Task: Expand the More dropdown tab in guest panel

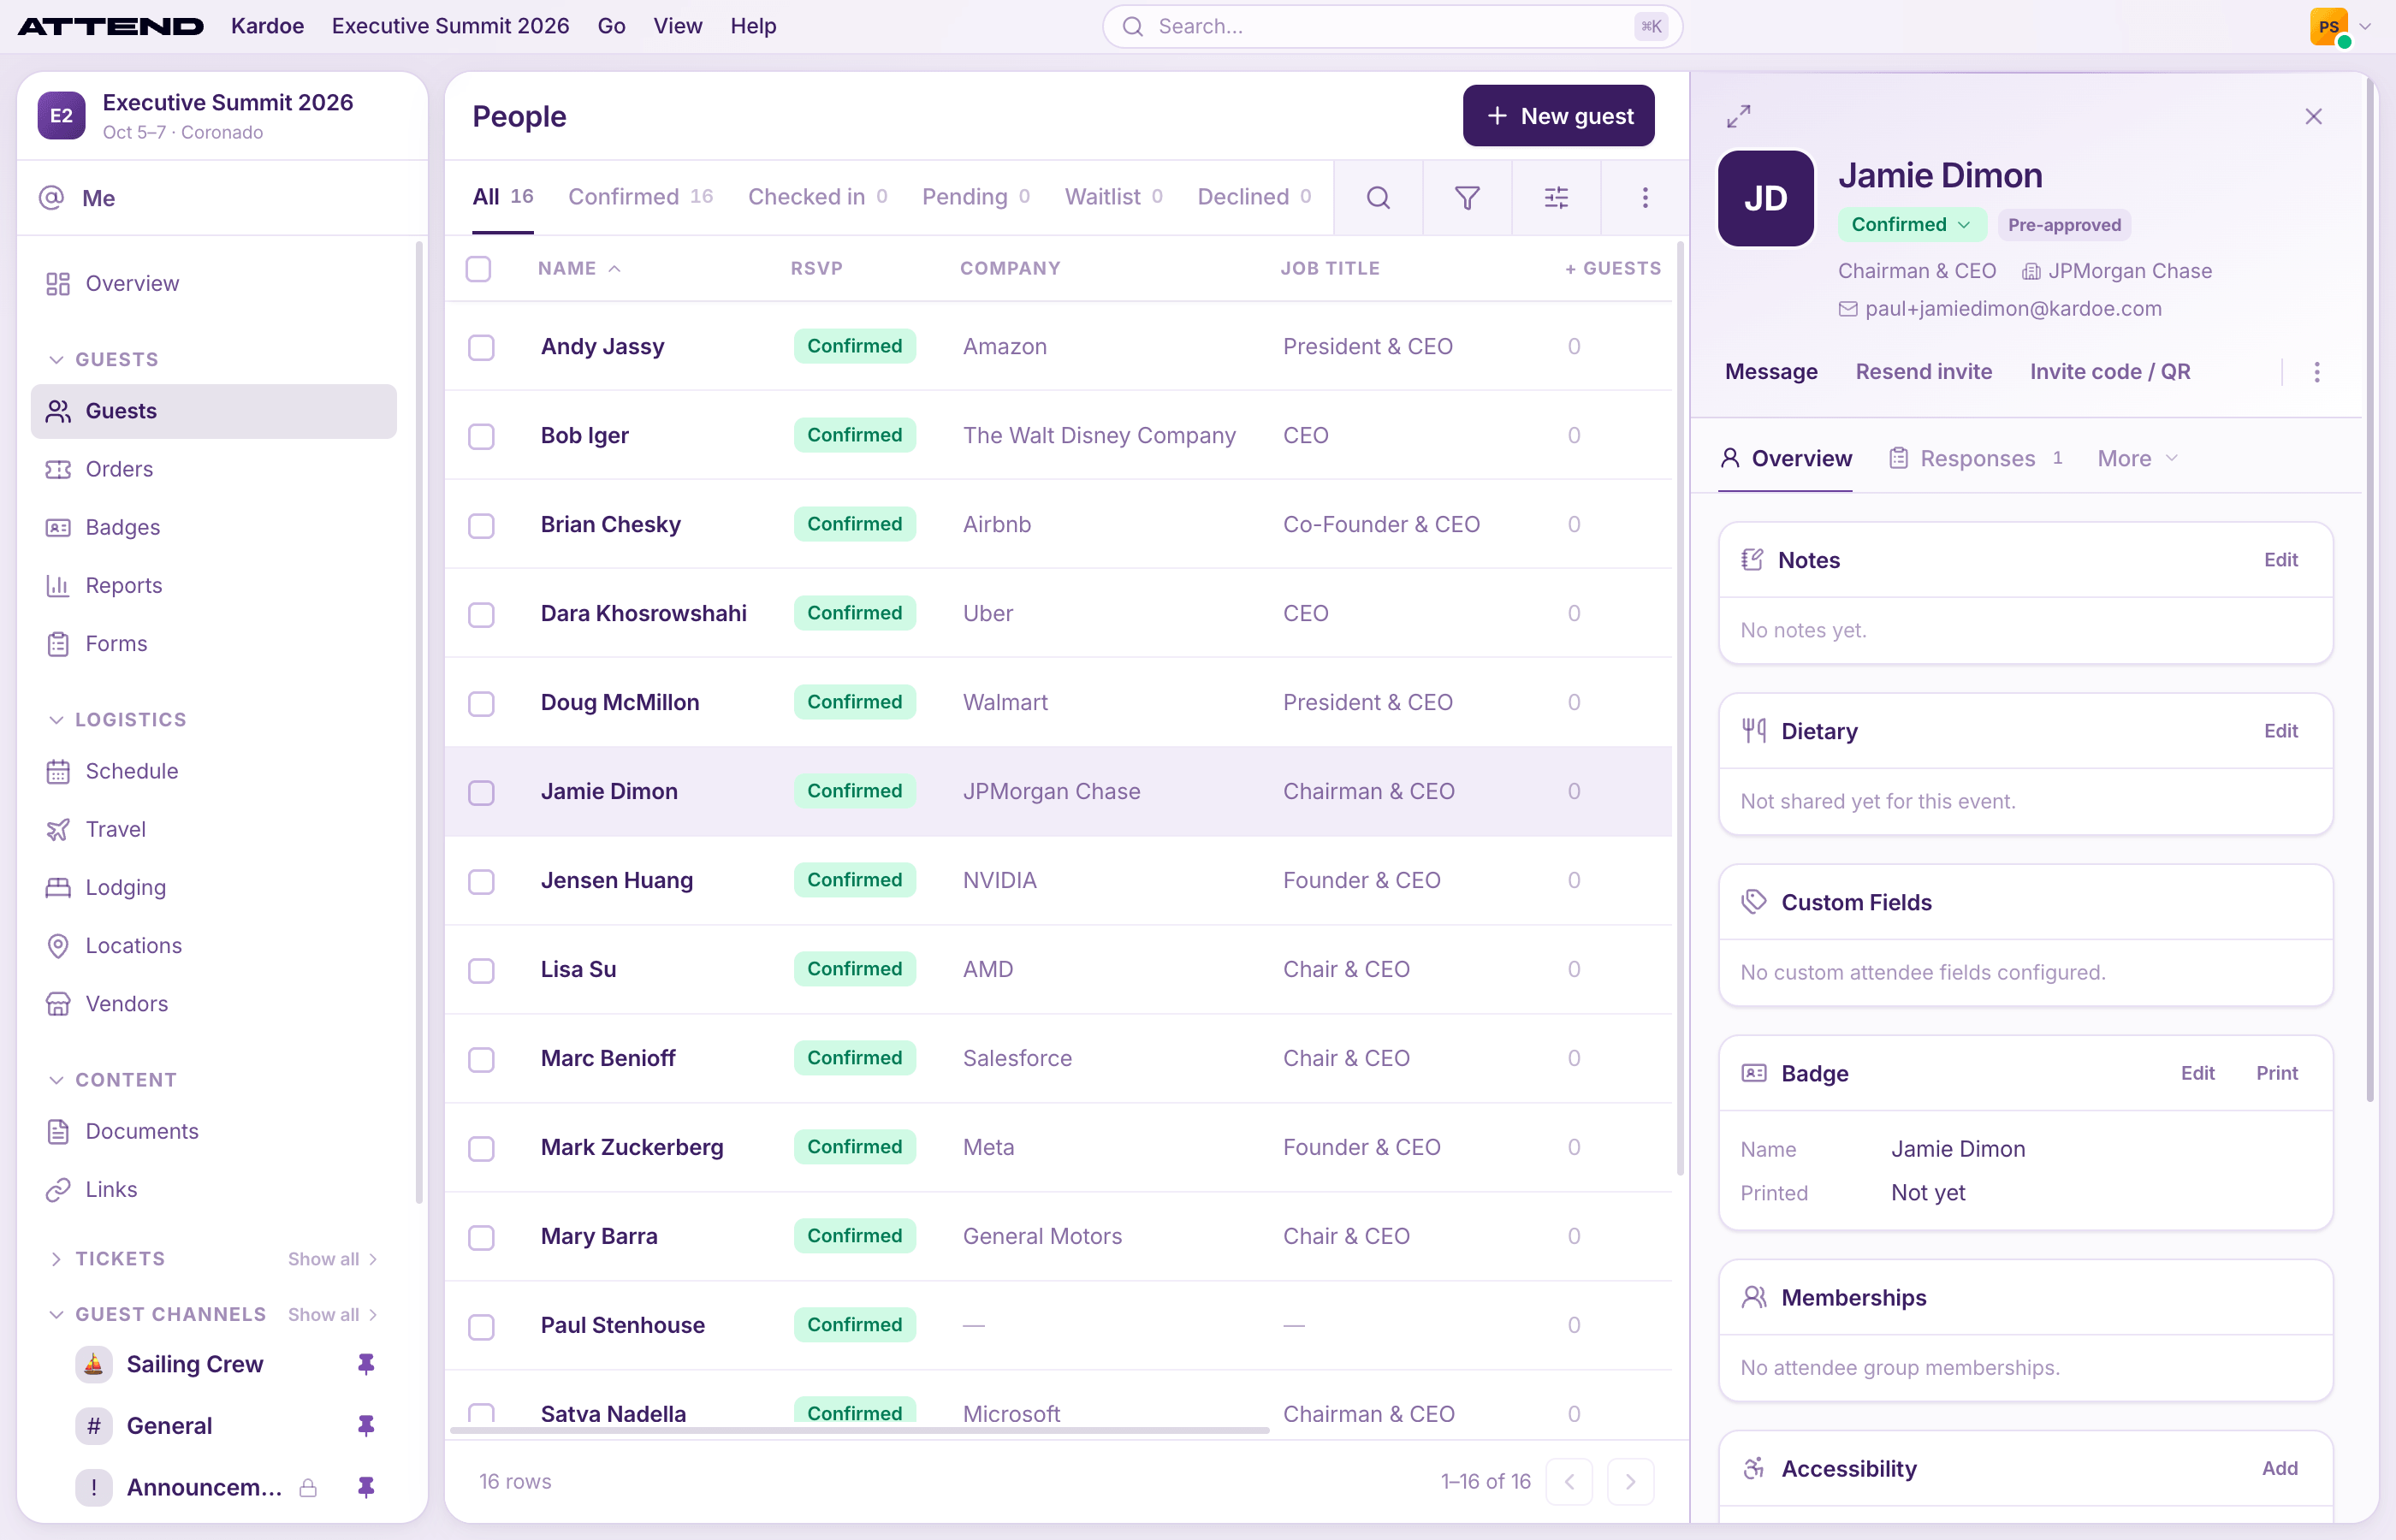Action: click(x=2138, y=458)
